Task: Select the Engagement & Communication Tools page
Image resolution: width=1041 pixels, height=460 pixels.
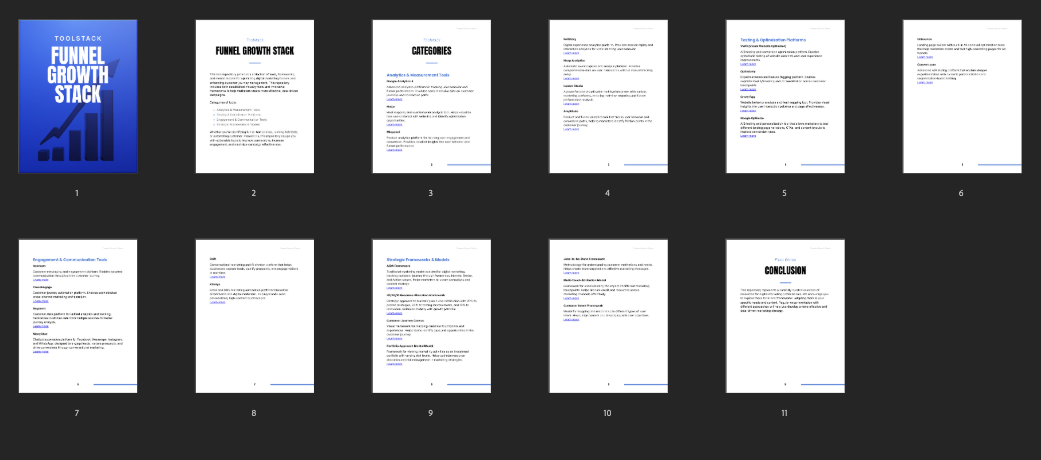Action: tap(77, 316)
